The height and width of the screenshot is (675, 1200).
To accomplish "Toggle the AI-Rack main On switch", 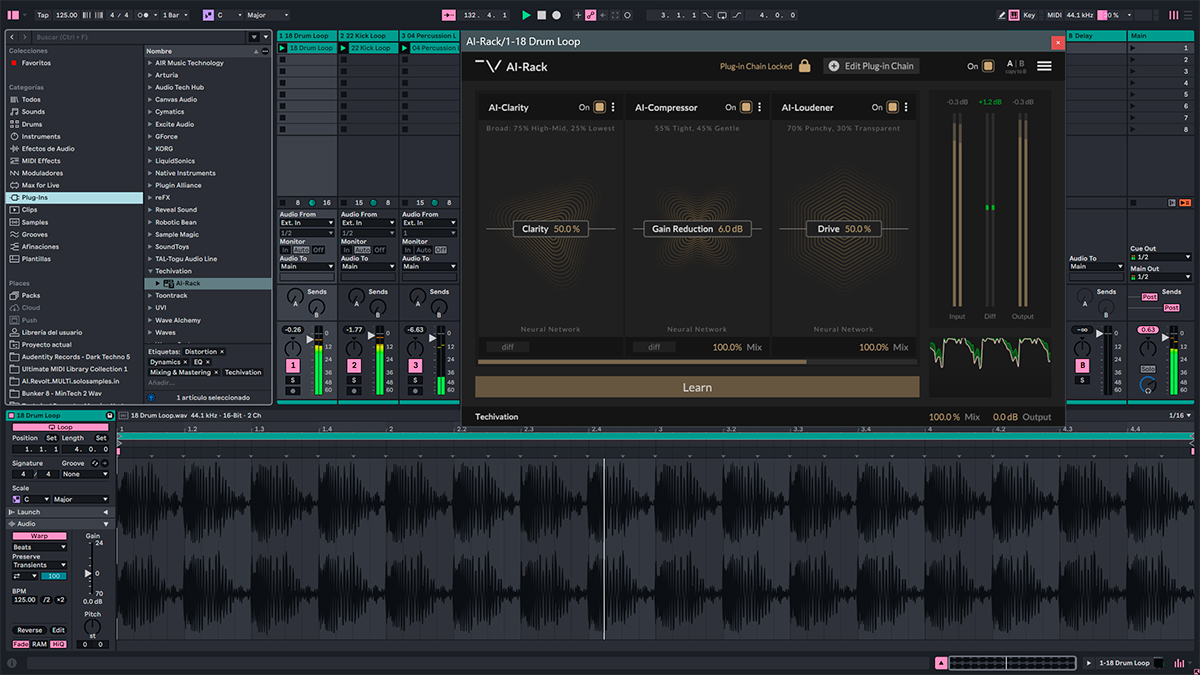I will [988, 66].
